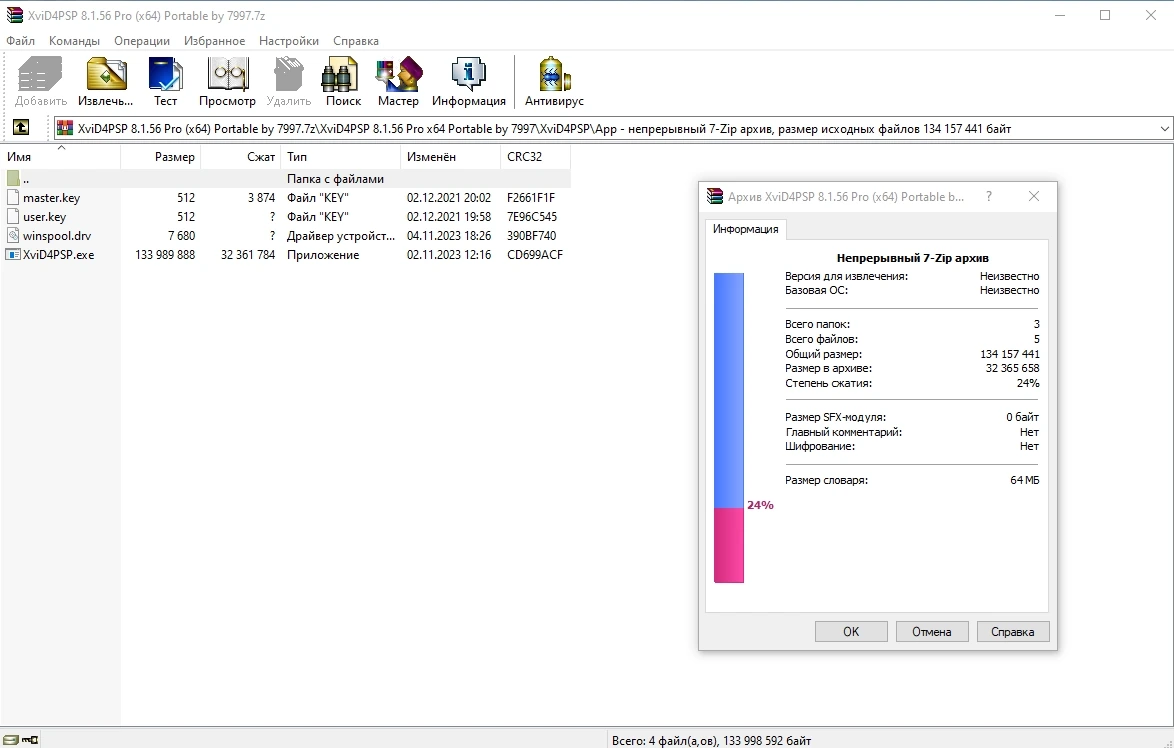This screenshot has height=748, width=1174.
Task: Confirm dialog with ОК button
Action: [851, 631]
